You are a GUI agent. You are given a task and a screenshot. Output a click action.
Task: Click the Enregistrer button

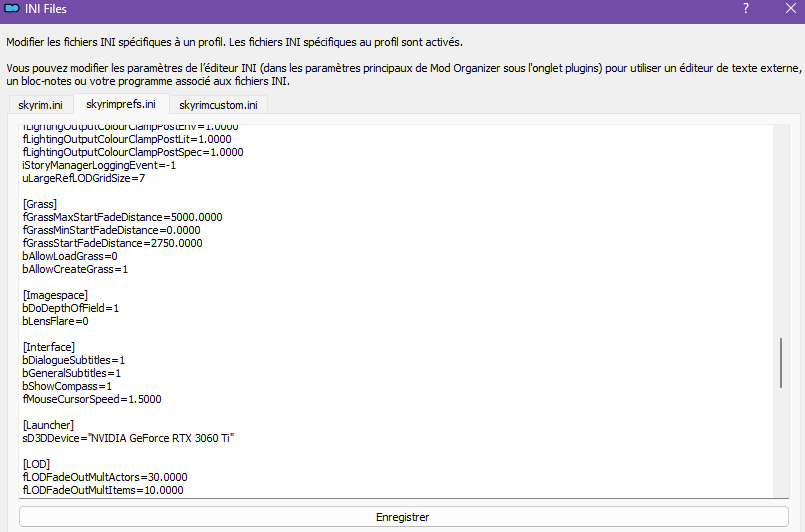(404, 517)
